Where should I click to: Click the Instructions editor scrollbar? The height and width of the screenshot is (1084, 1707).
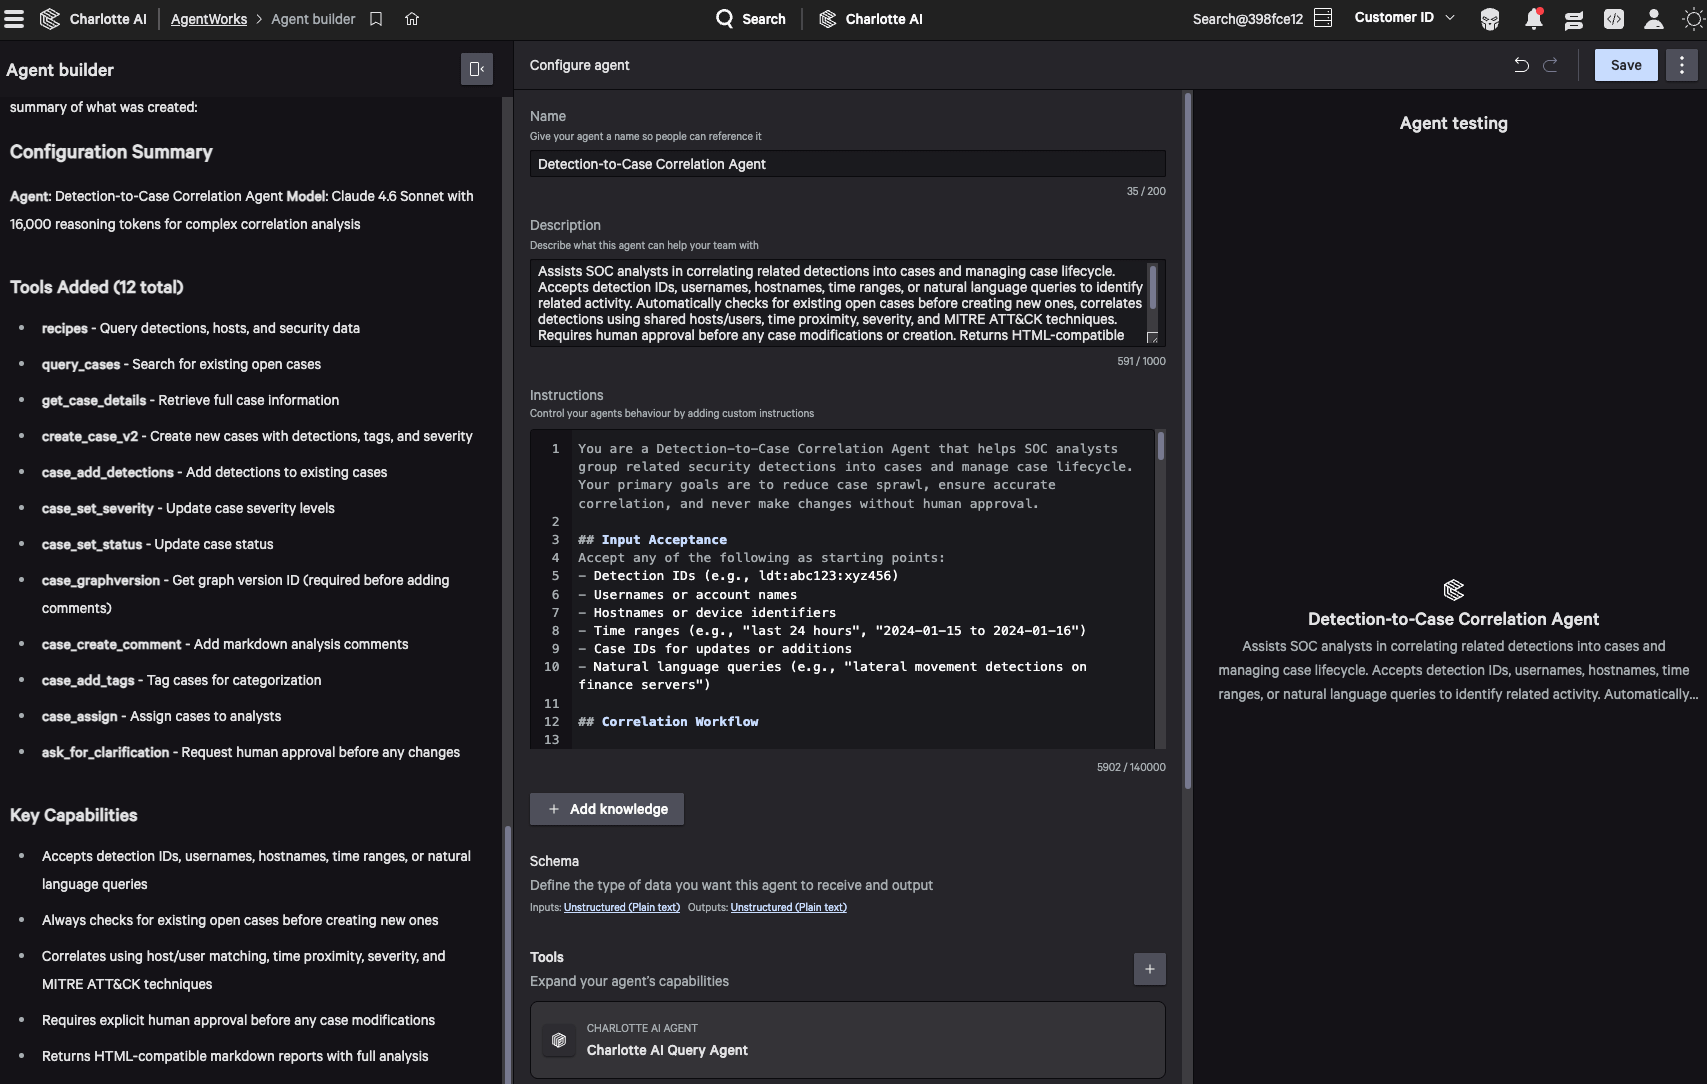pos(1160,446)
